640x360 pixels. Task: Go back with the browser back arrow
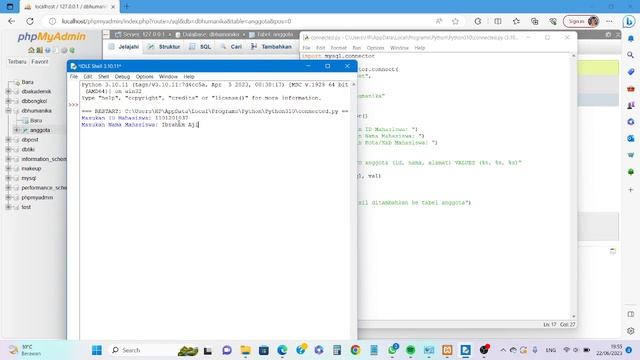tap(11, 21)
